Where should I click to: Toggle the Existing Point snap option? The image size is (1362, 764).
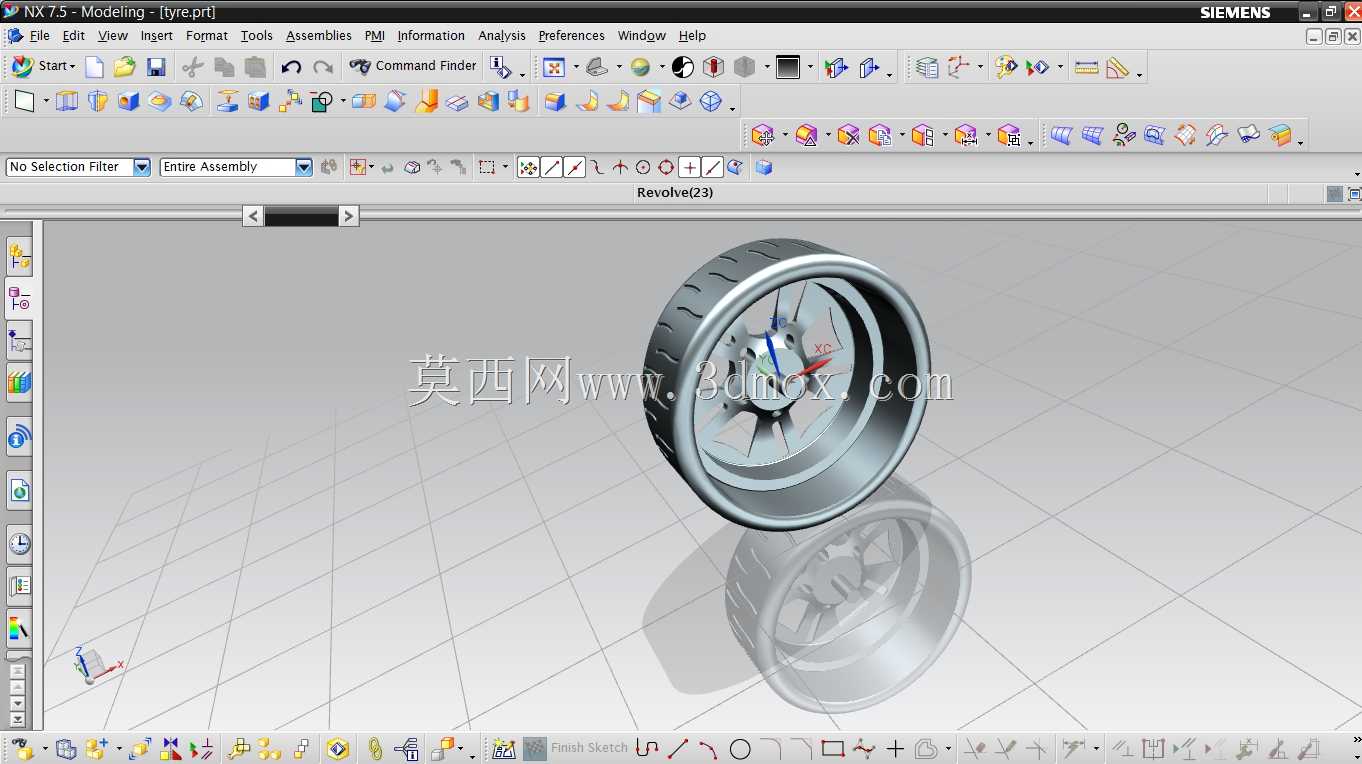[x=689, y=168]
